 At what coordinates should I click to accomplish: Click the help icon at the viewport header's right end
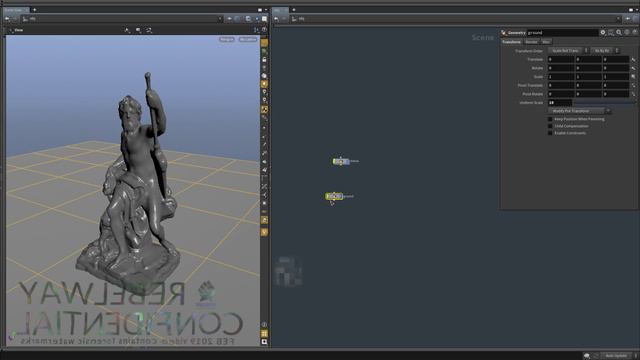coord(264,30)
